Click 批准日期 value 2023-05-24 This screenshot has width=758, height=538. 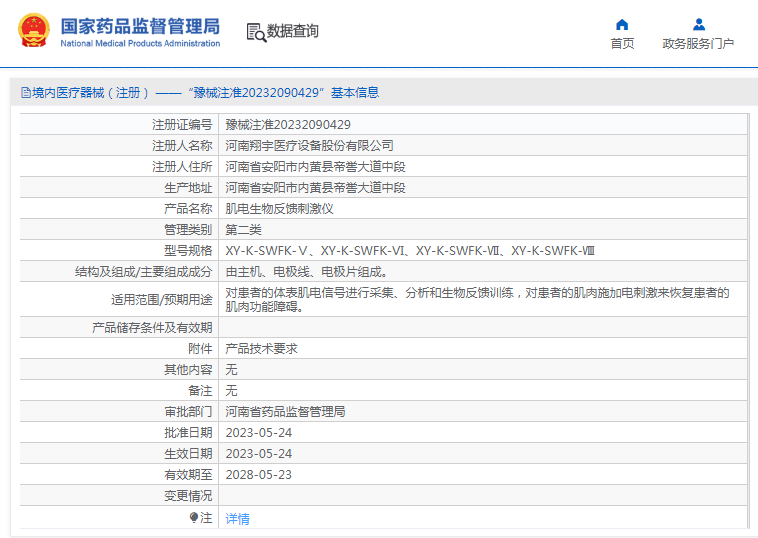point(259,433)
